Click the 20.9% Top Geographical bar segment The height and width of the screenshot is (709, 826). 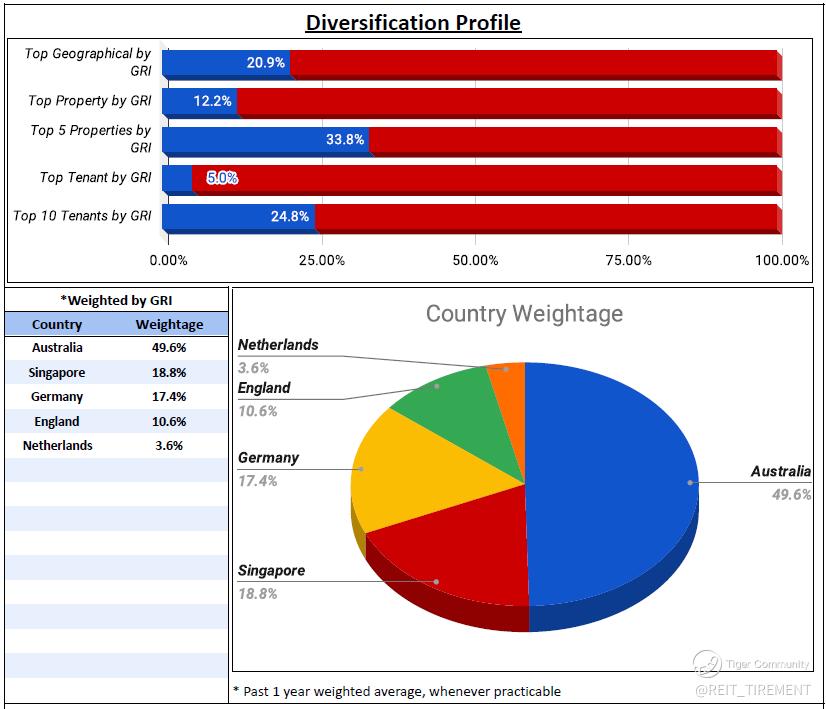[x=226, y=63]
